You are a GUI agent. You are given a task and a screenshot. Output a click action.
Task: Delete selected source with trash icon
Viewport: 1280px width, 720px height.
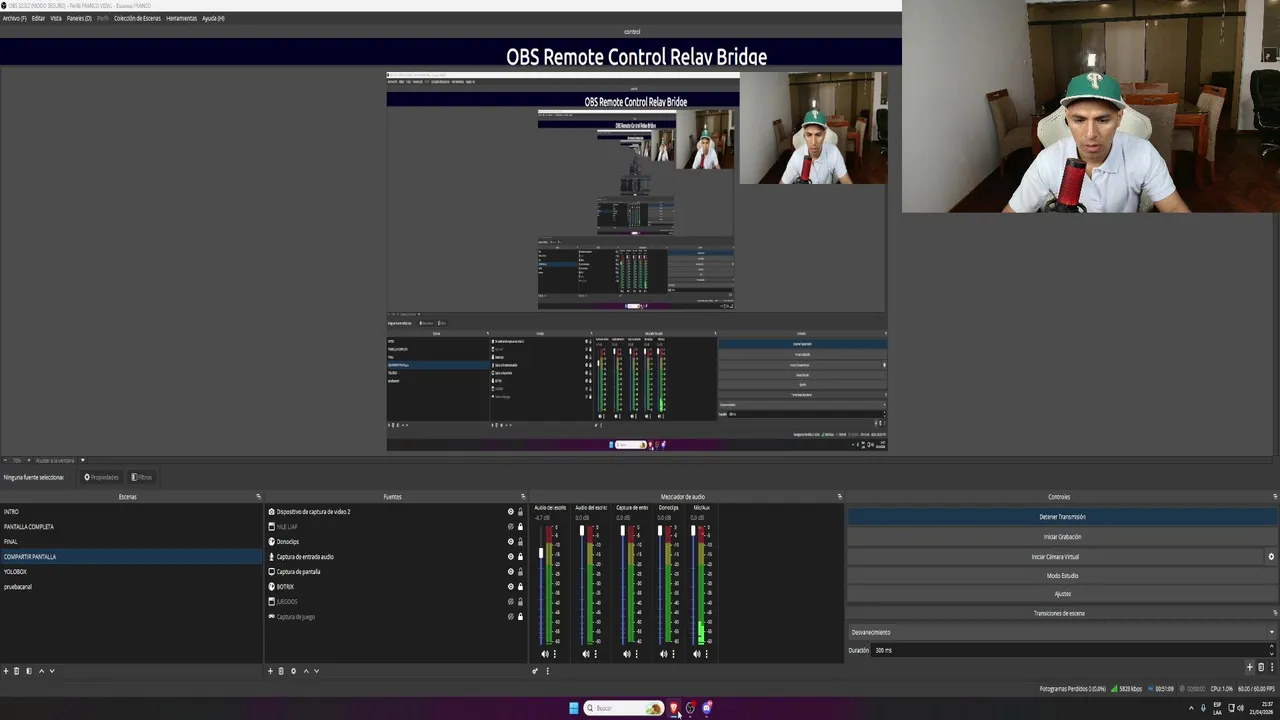281,671
